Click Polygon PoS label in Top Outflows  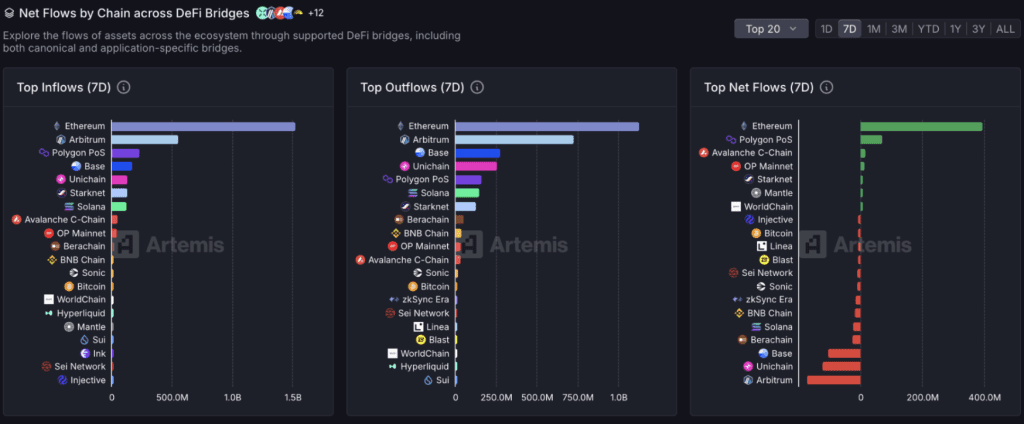click(423, 180)
